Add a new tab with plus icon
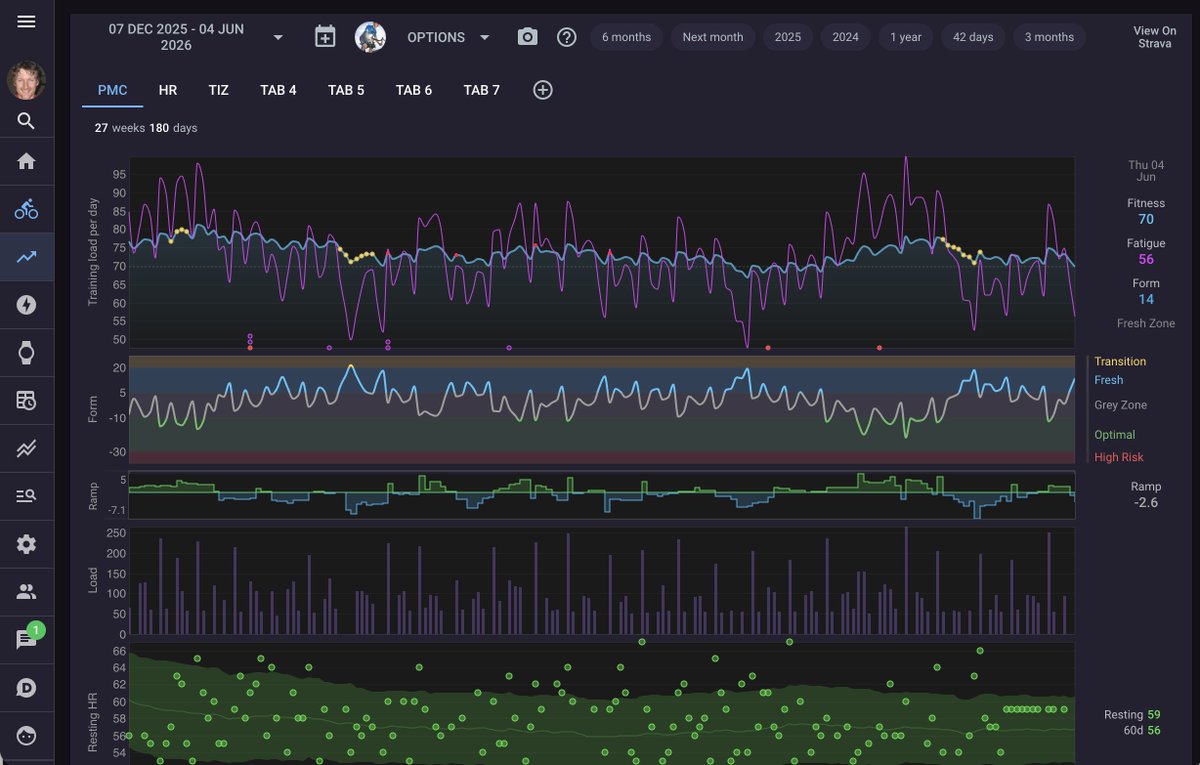Image resolution: width=1200 pixels, height=765 pixels. click(543, 90)
